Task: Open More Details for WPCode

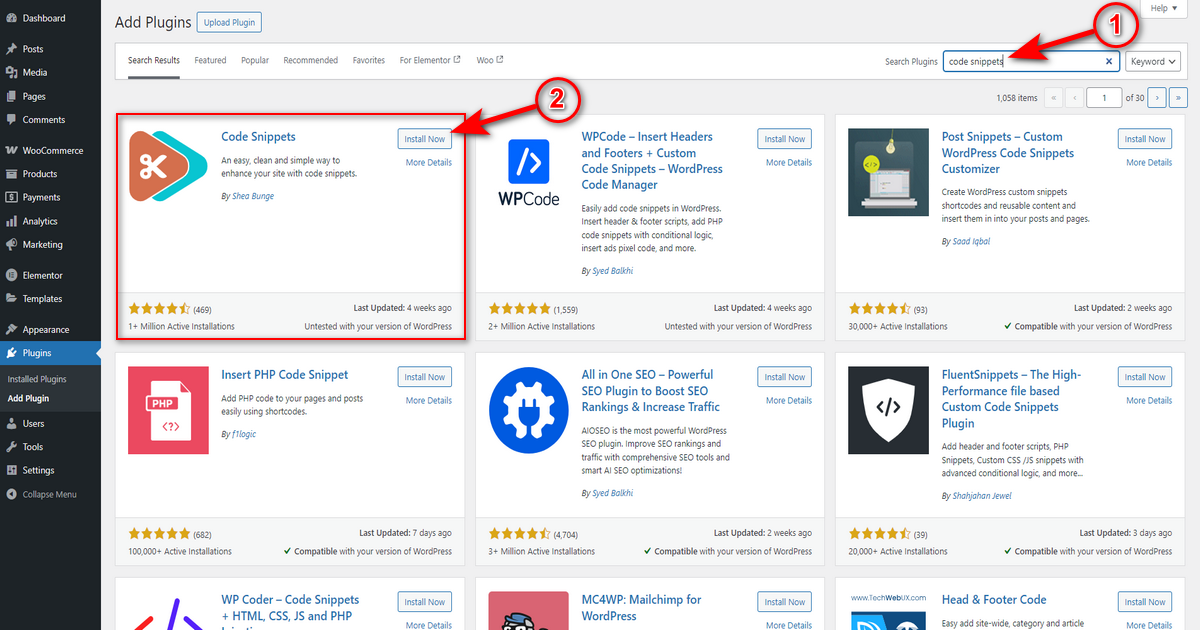Action: pyautogui.click(x=789, y=162)
